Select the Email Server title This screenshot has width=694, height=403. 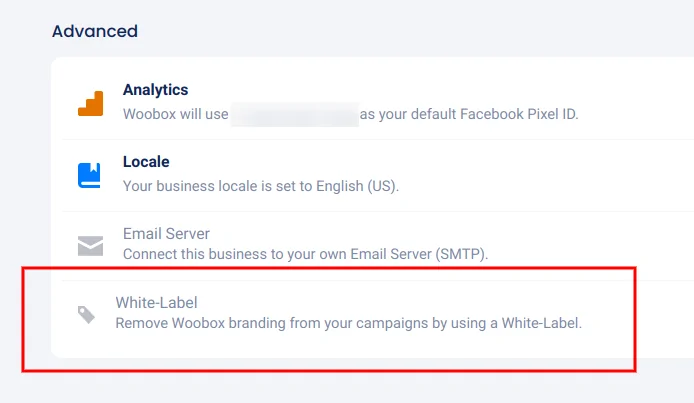166,234
